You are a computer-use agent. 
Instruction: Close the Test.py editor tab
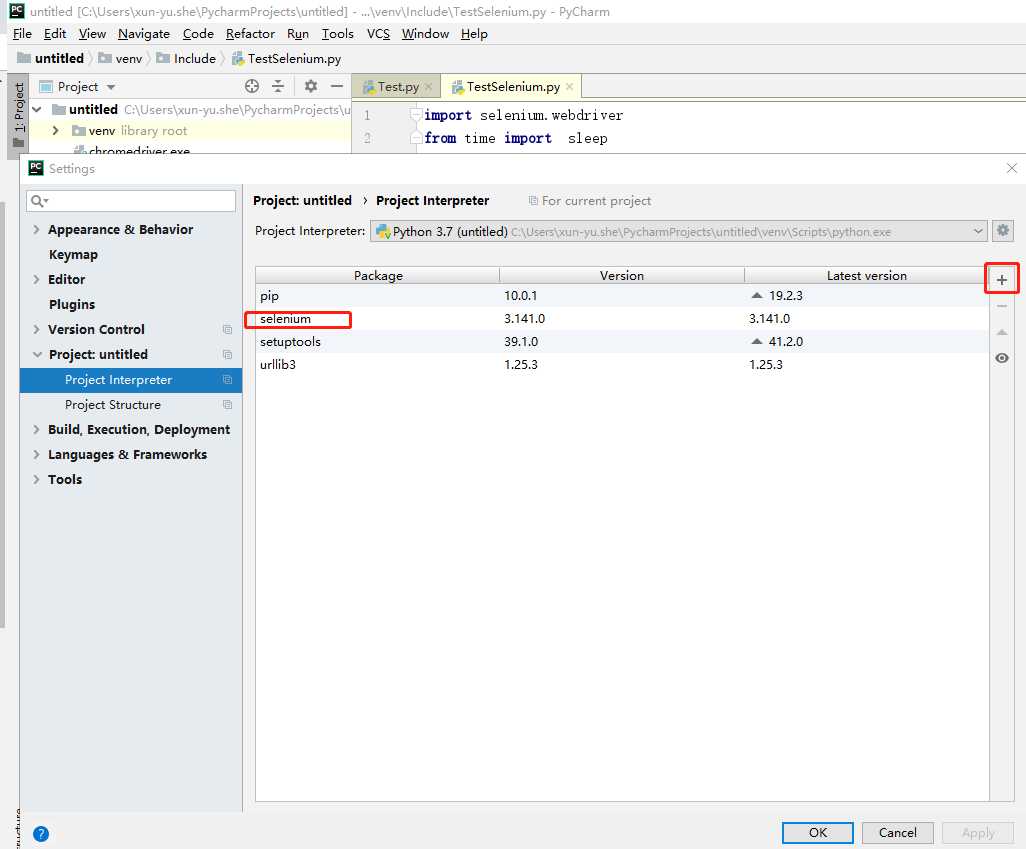429,86
